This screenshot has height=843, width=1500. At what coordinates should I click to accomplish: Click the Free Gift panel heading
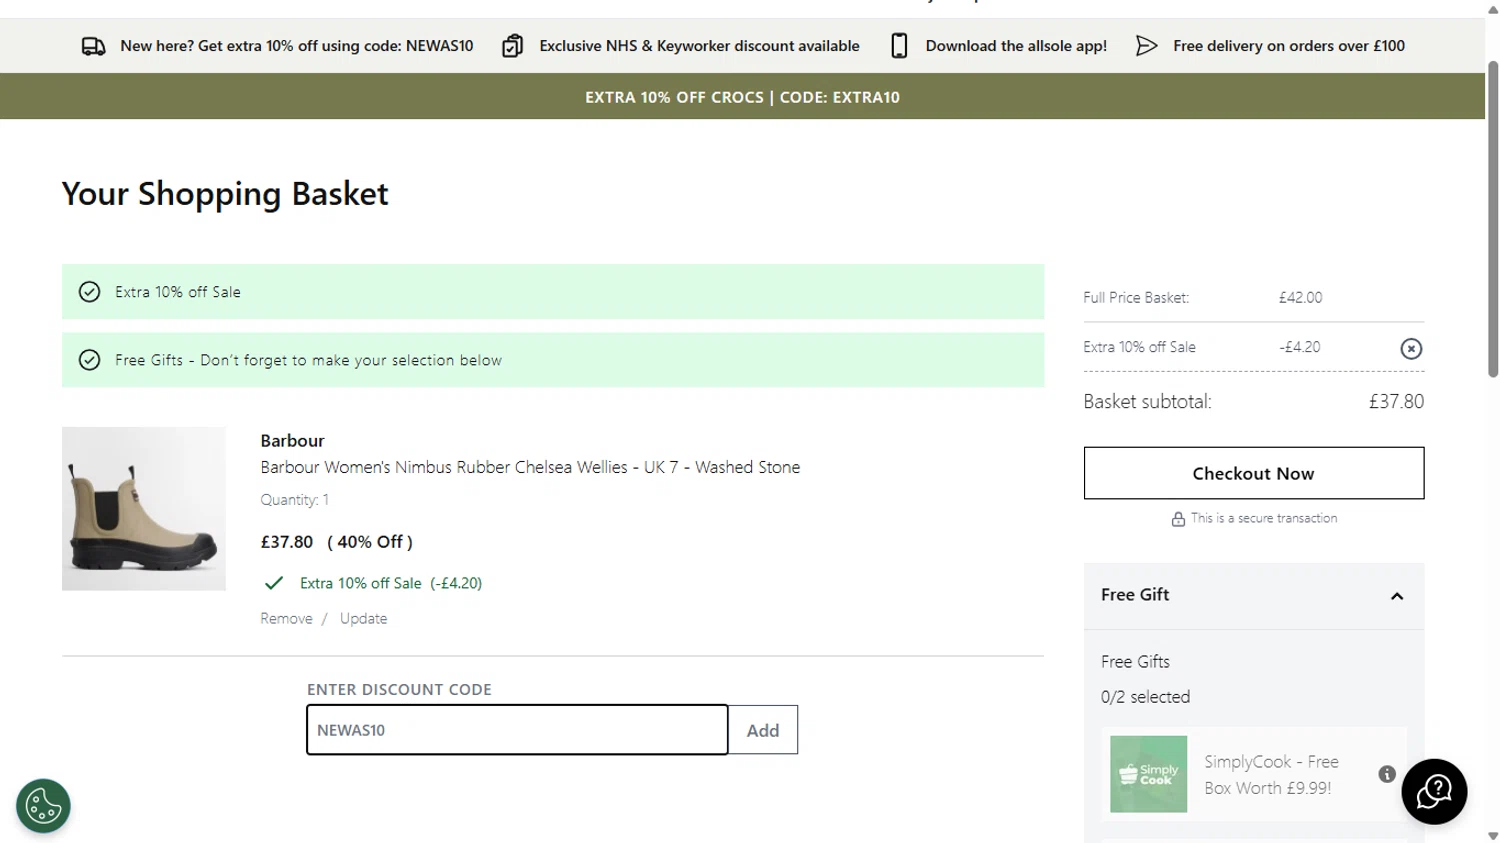click(1135, 595)
